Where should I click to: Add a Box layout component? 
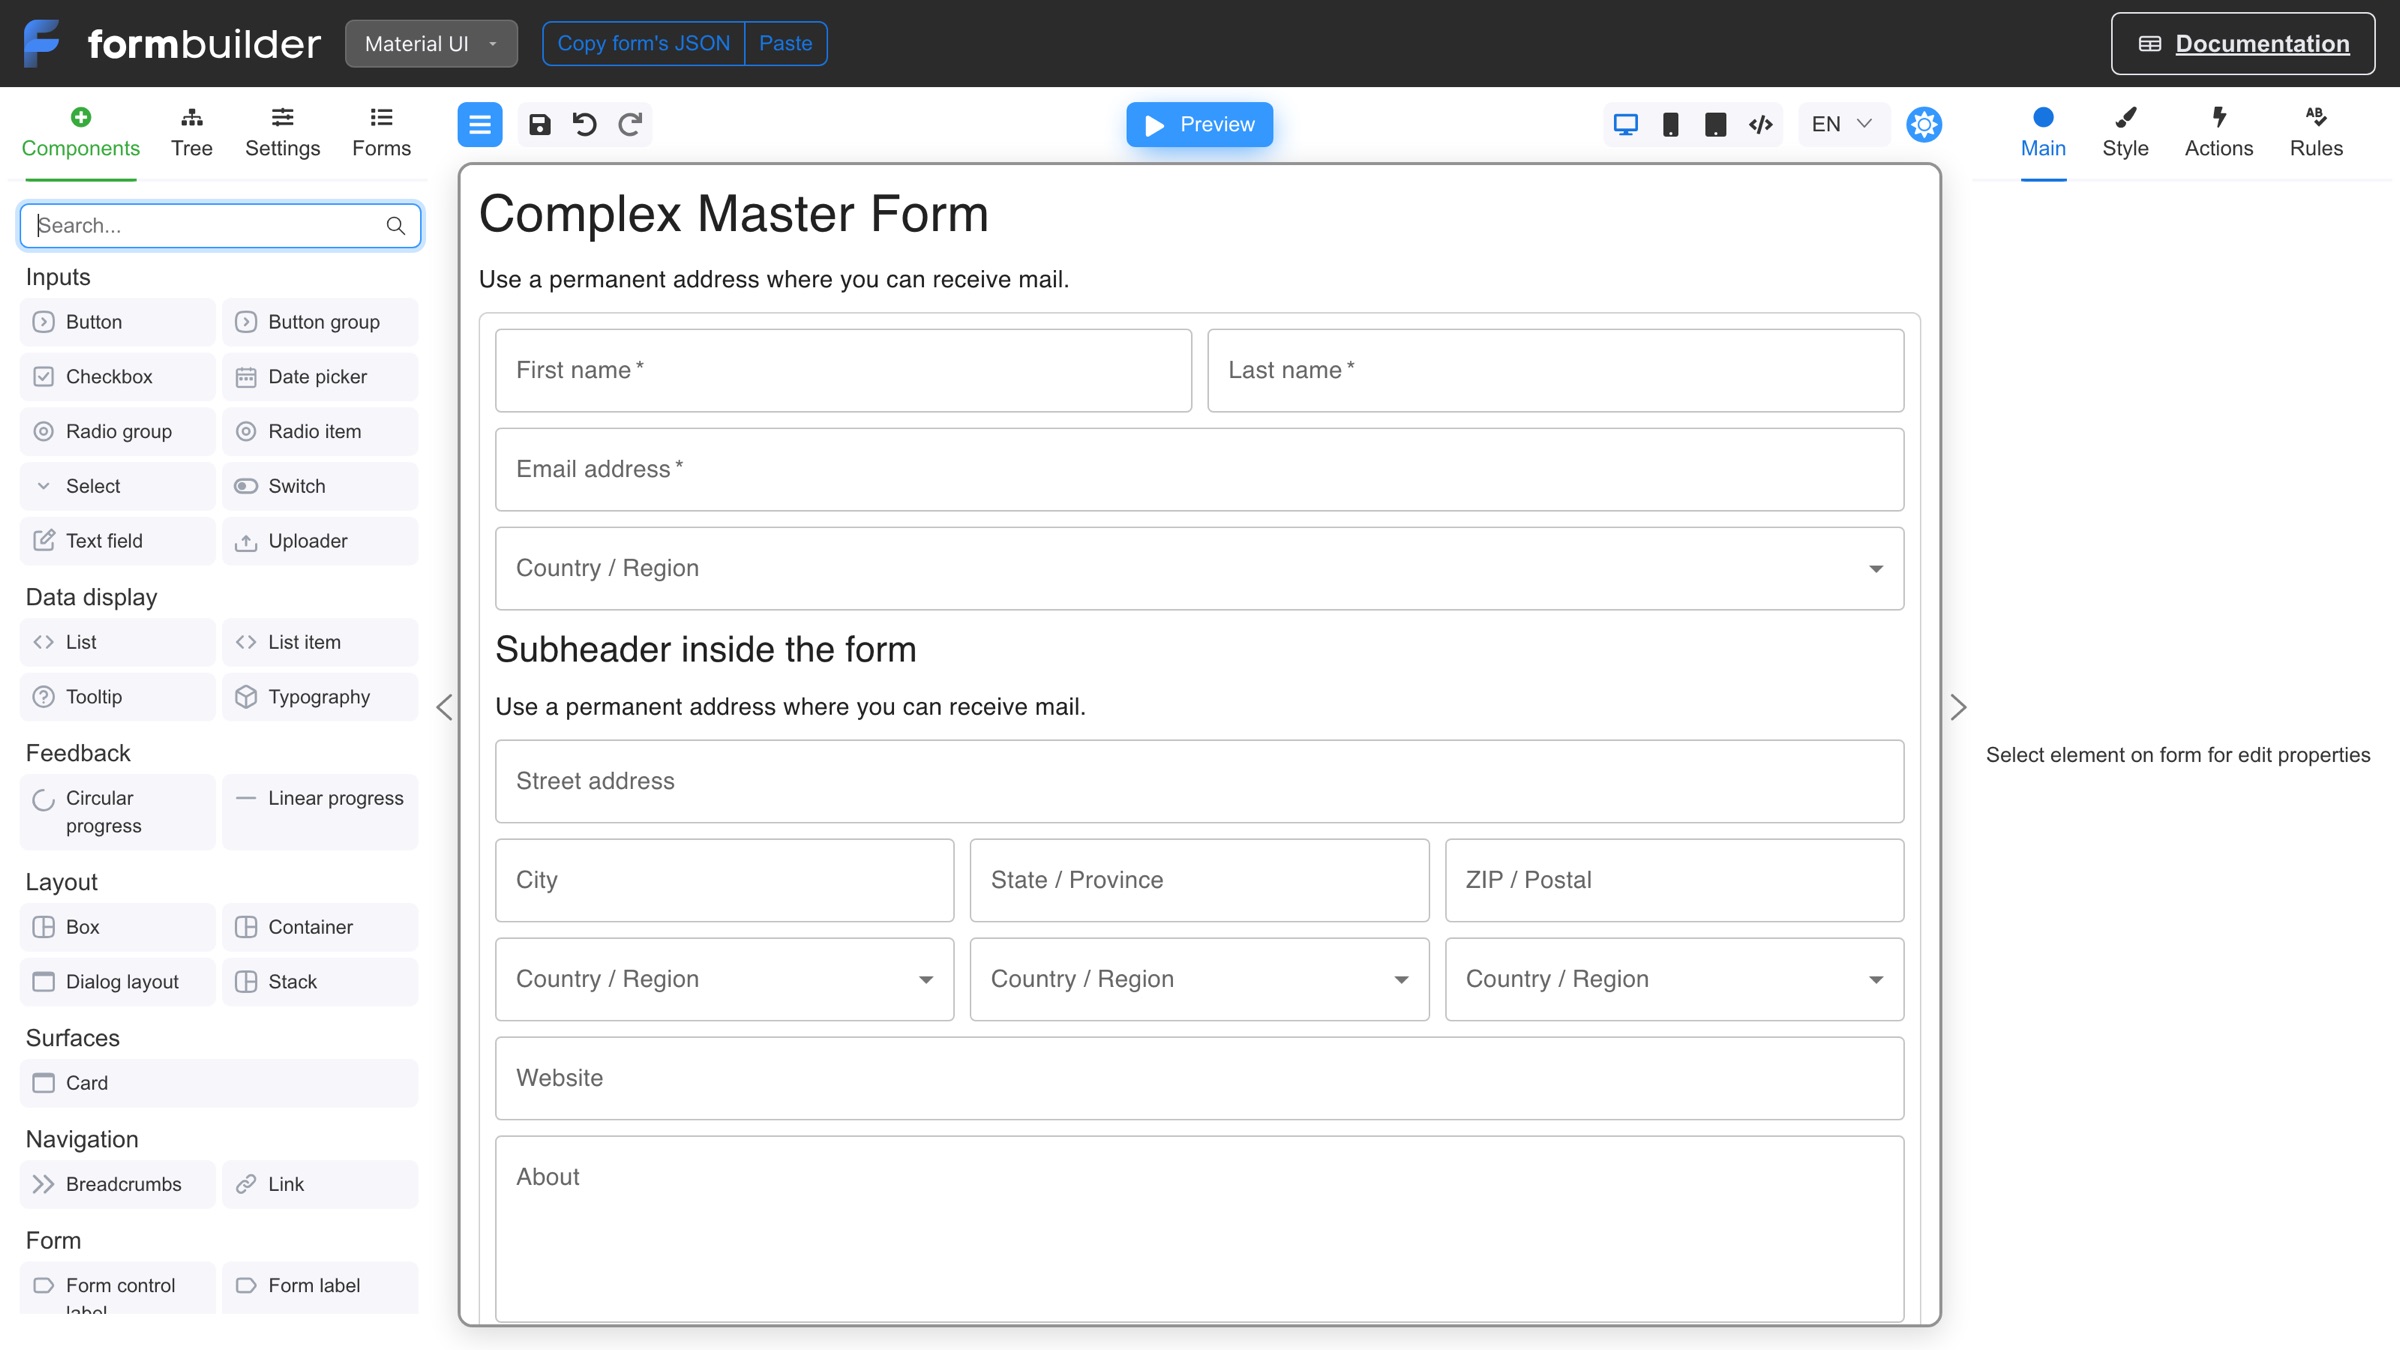pos(117,927)
